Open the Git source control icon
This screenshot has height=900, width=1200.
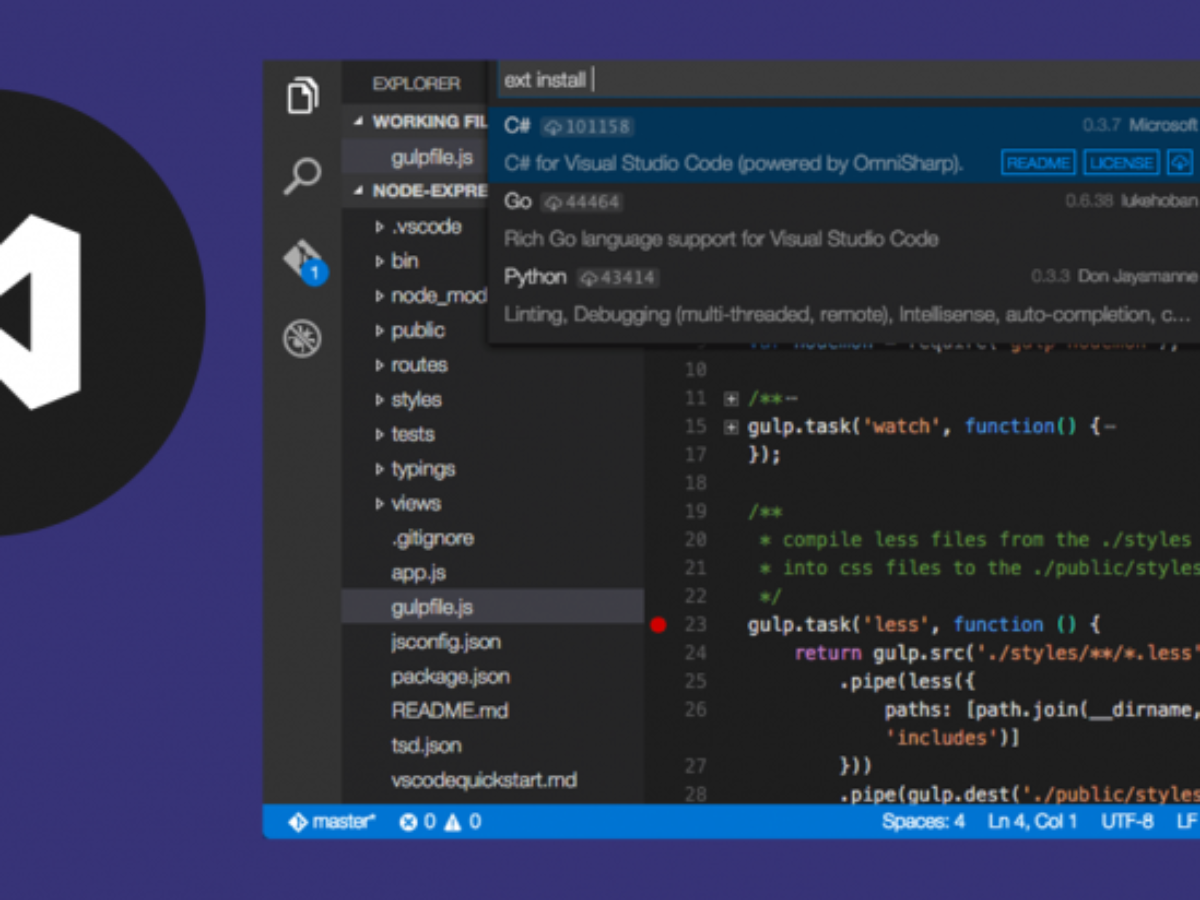302,260
